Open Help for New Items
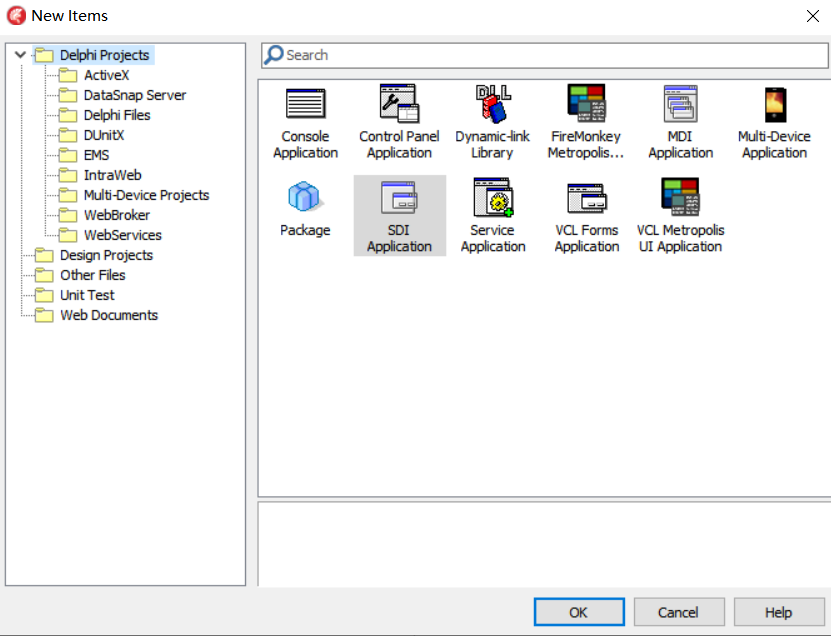This screenshot has height=636, width=831. (x=779, y=612)
